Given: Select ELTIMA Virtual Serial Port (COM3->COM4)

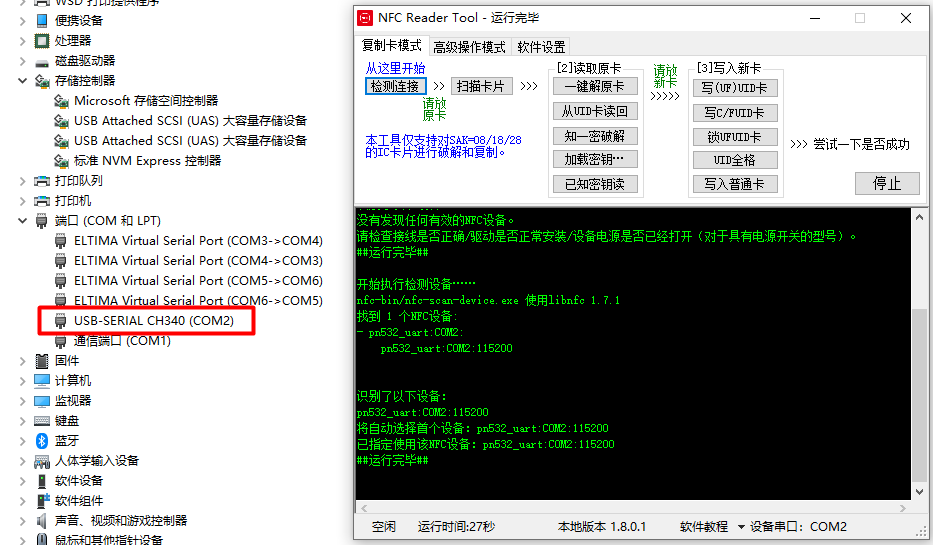Looking at the screenshot, I should (198, 241).
